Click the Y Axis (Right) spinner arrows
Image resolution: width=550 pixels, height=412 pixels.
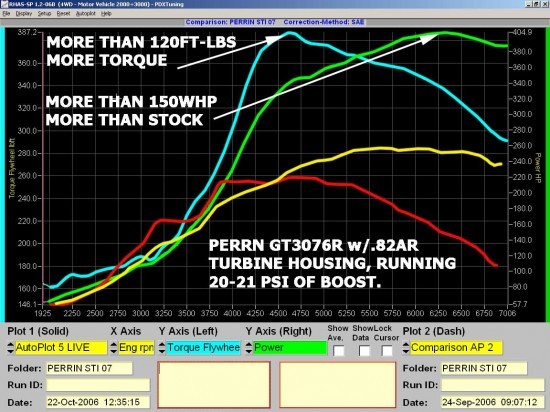click(249, 347)
